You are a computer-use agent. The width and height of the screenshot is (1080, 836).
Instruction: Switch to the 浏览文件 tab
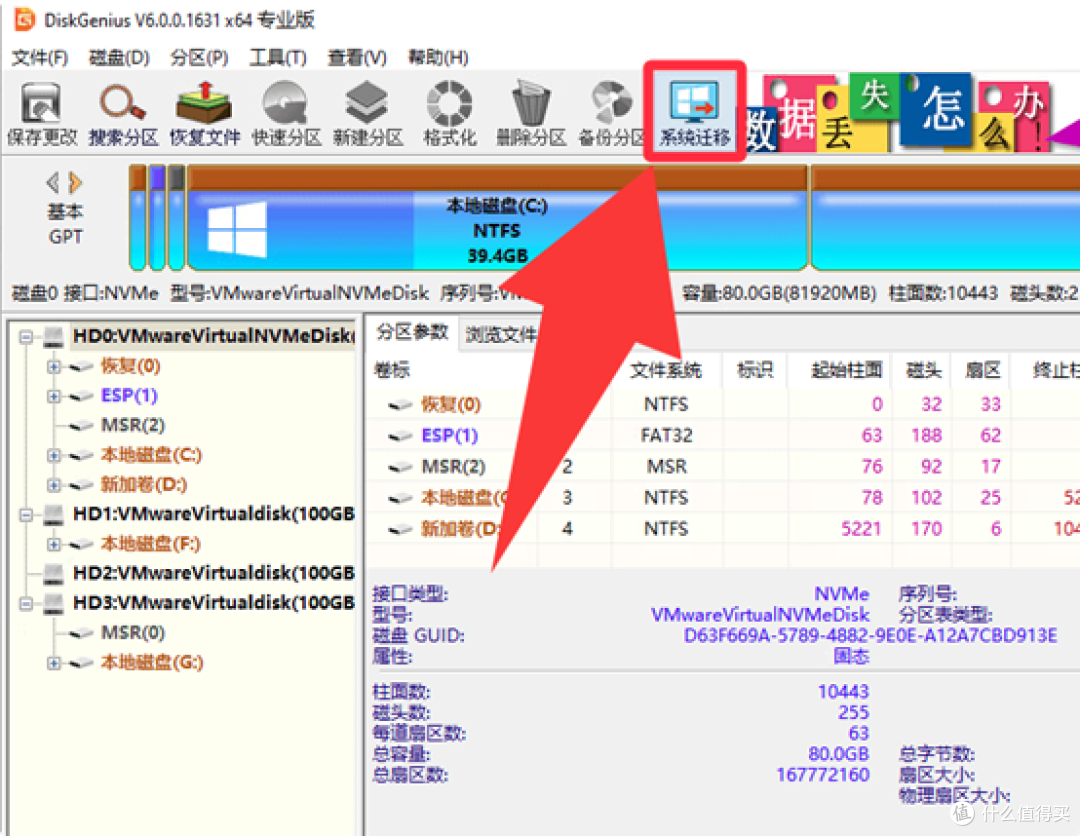501,335
